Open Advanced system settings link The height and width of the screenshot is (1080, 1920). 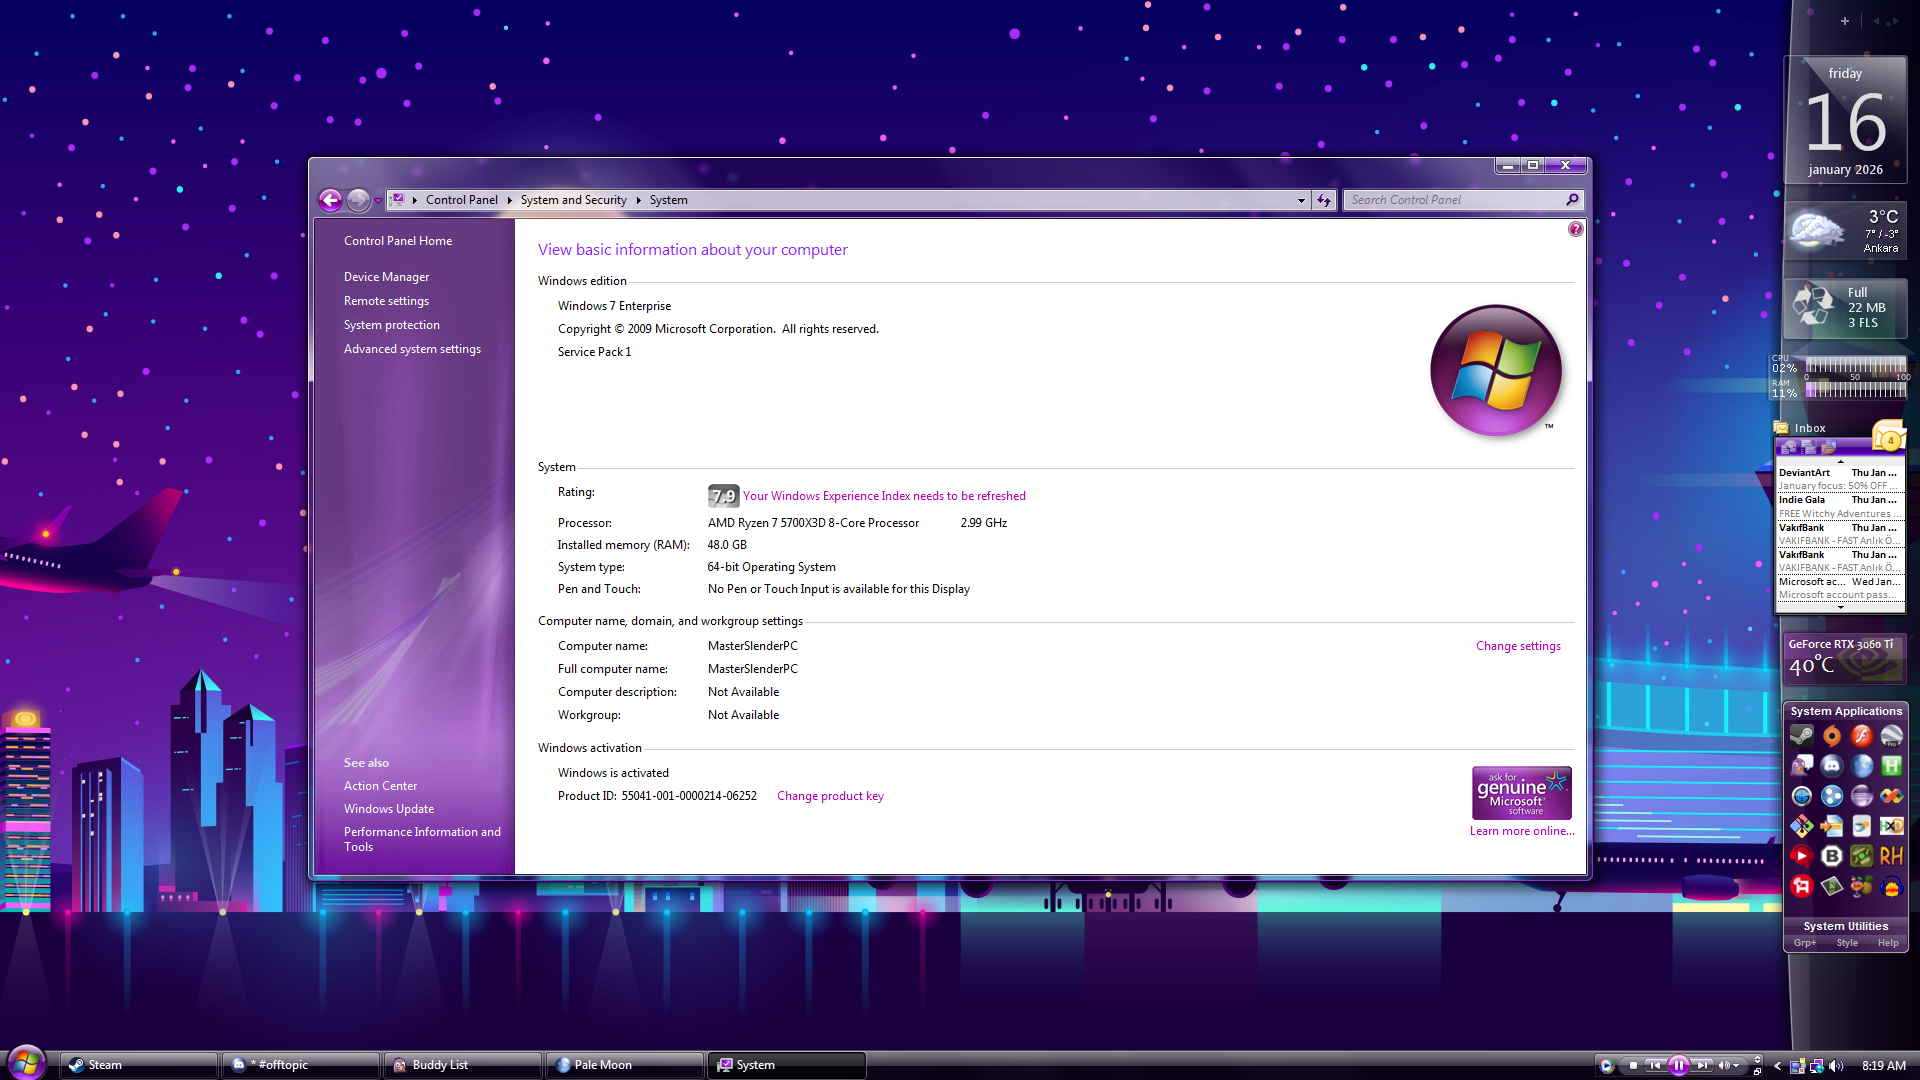click(x=412, y=349)
